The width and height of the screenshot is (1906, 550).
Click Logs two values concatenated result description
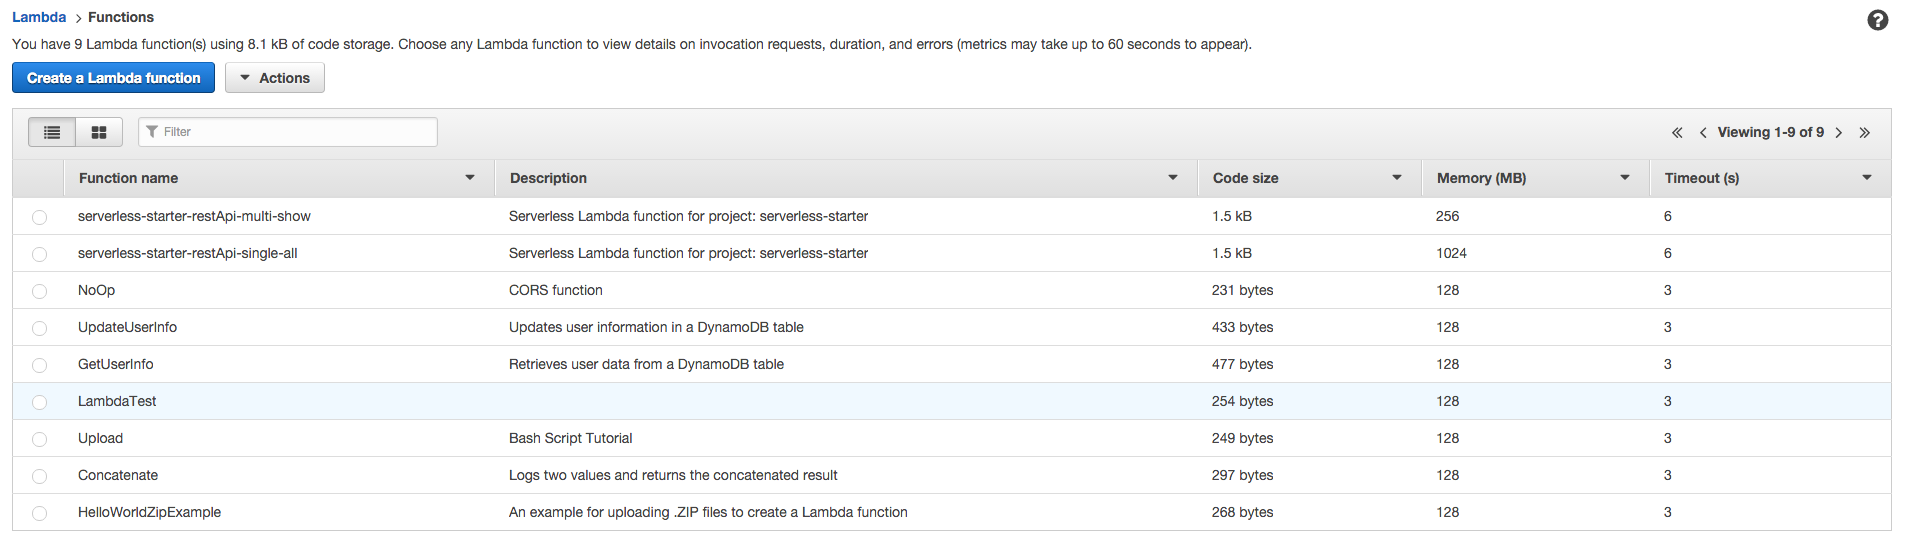[673, 475]
